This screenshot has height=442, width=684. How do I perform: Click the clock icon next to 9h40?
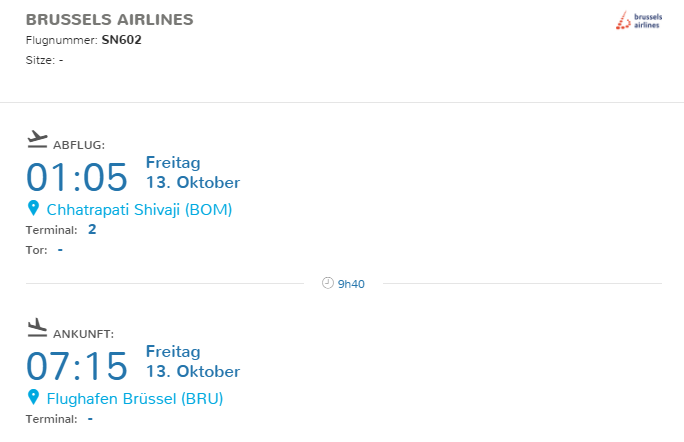(x=327, y=283)
